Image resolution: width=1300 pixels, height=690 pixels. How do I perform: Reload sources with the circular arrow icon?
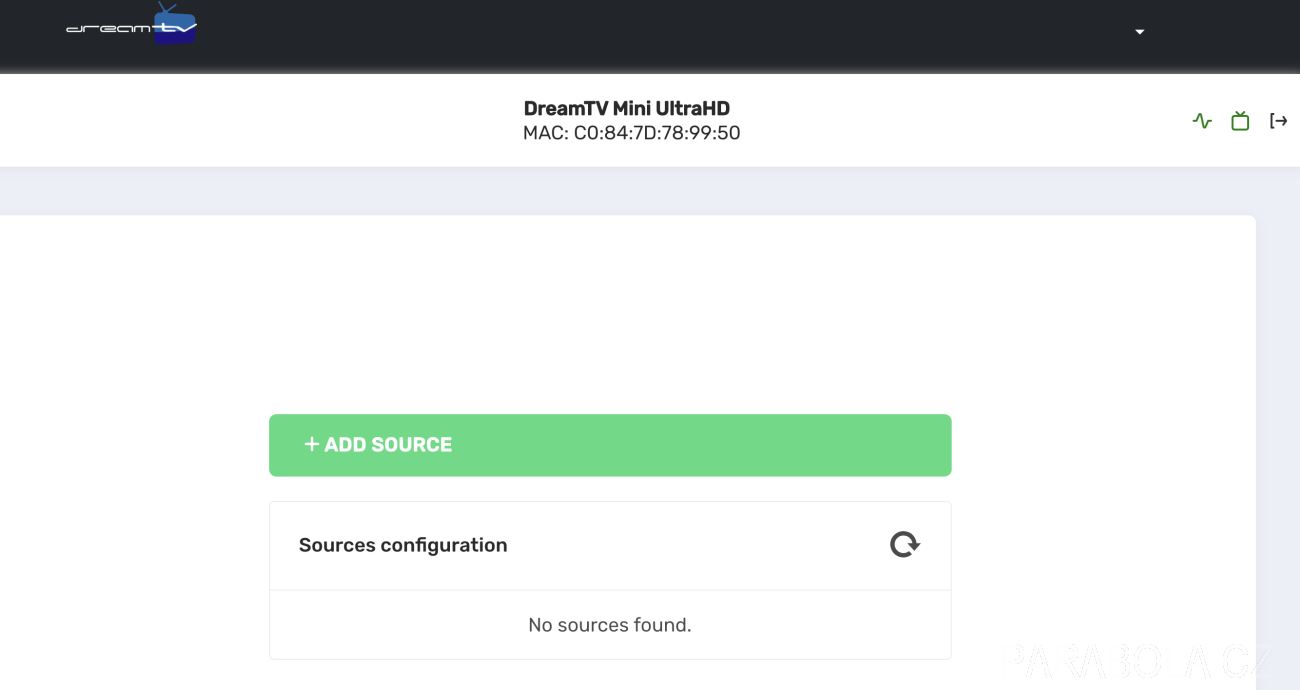click(905, 545)
